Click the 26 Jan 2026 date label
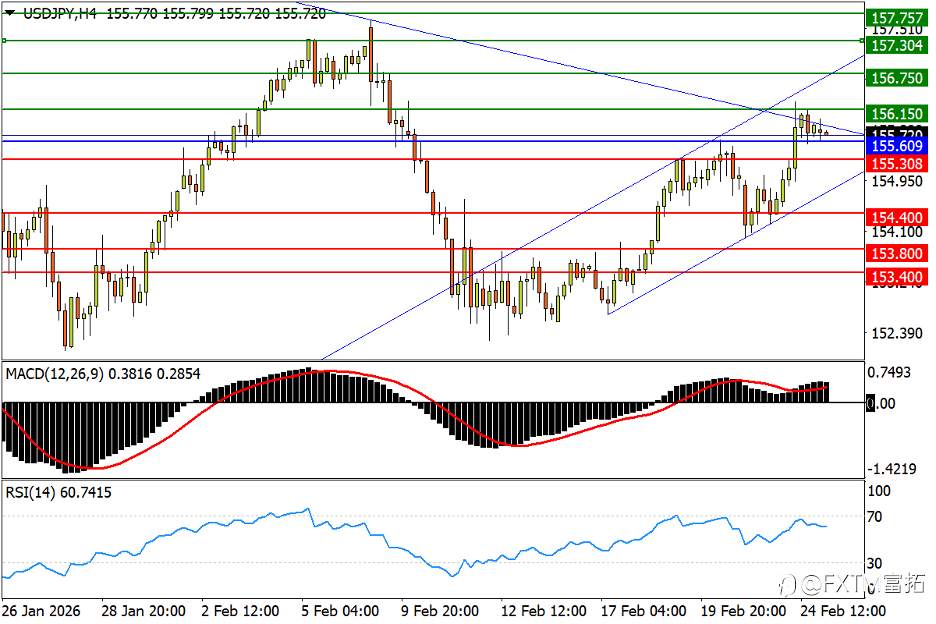The width and height of the screenshot is (936, 624). tap(41, 611)
